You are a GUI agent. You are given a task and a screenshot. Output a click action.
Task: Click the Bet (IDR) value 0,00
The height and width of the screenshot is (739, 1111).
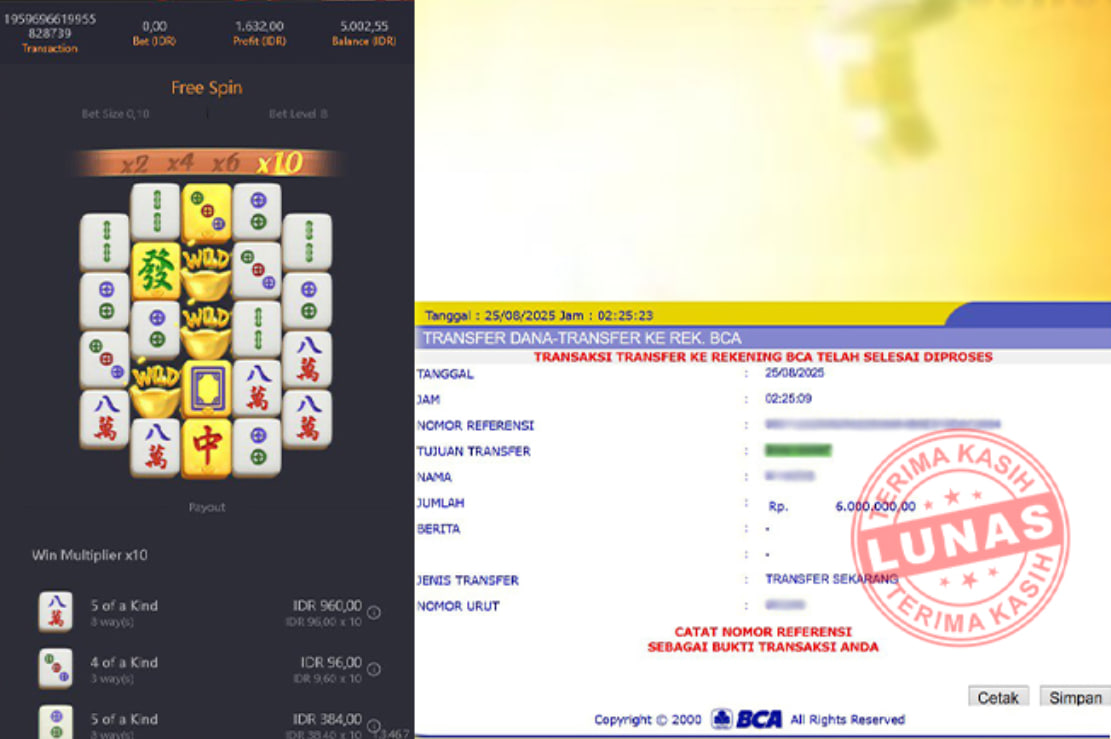click(154, 26)
